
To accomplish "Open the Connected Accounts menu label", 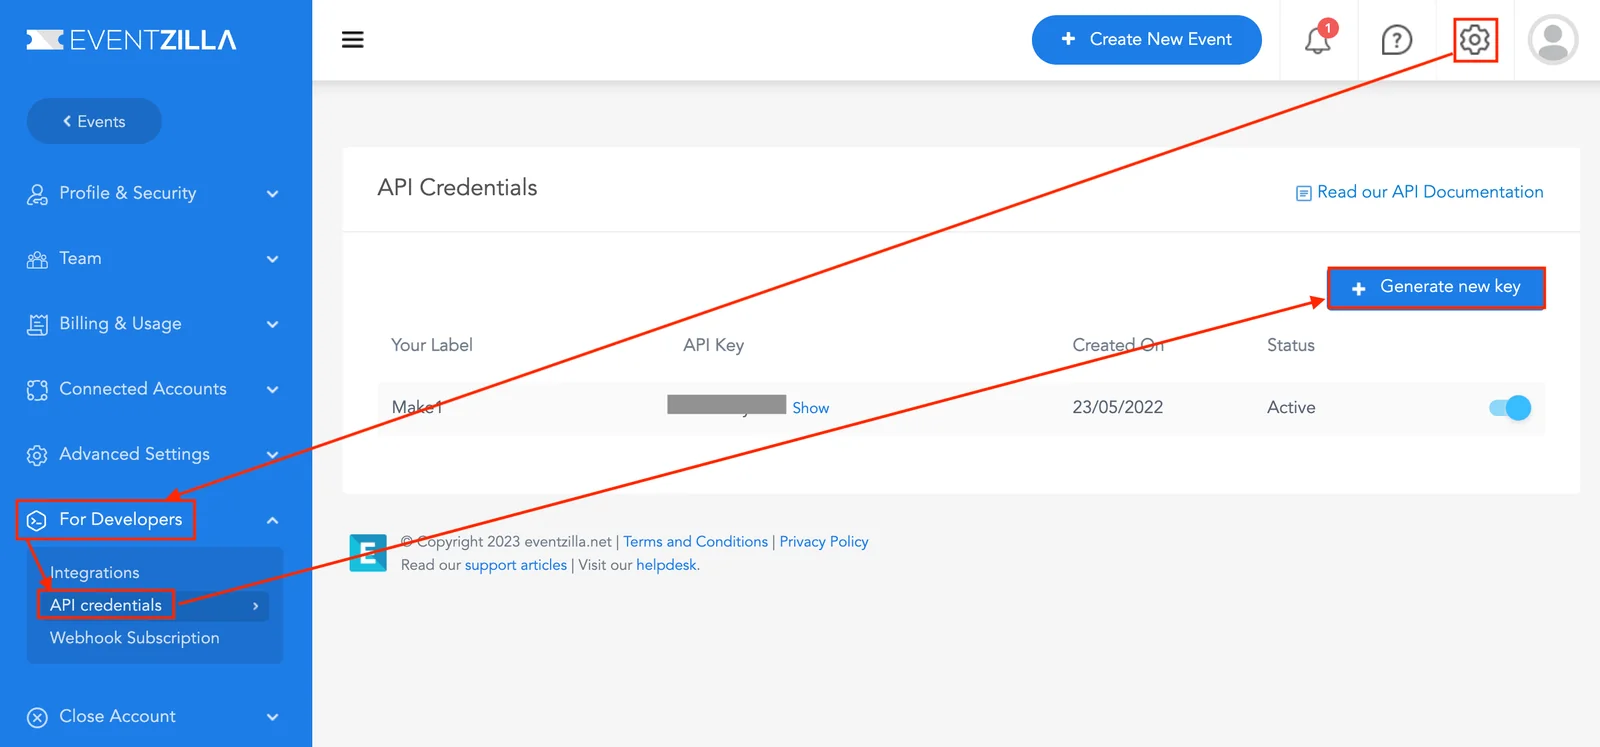I will click(143, 388).
